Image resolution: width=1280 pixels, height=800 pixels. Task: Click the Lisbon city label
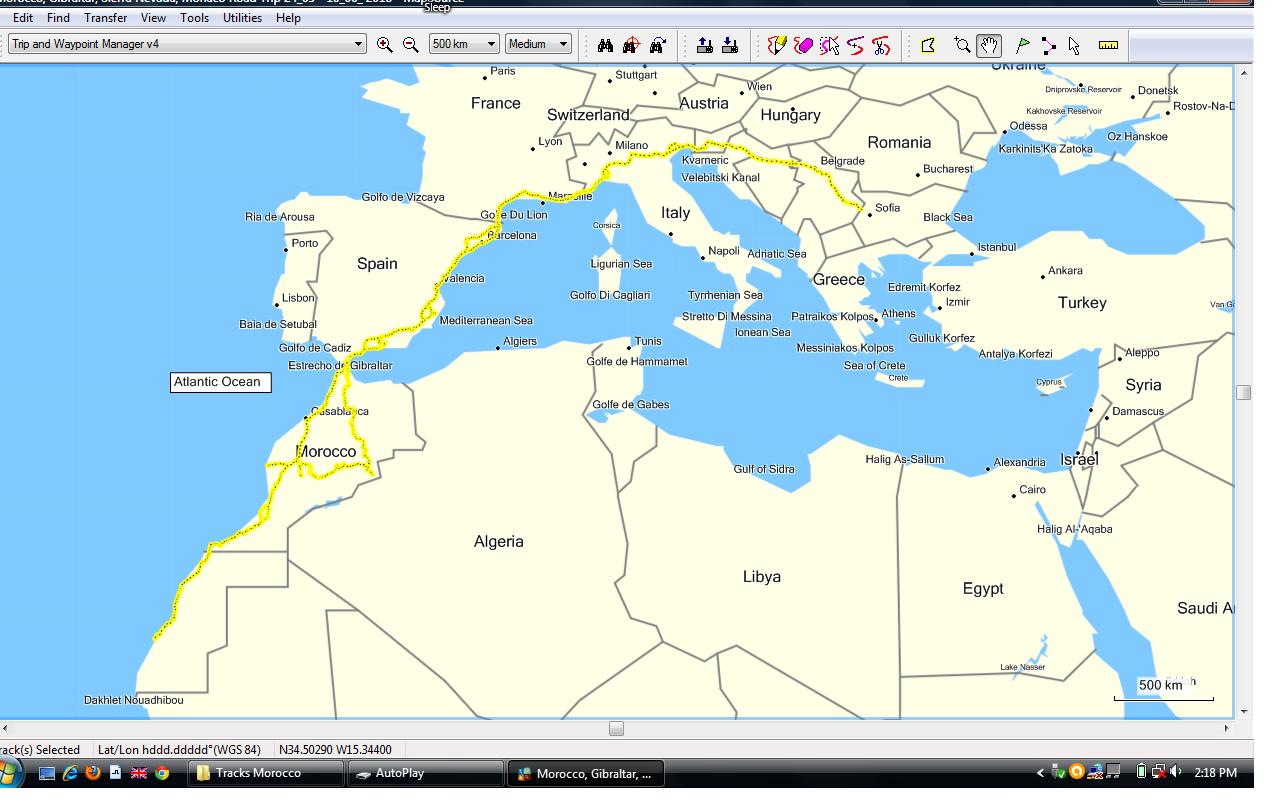point(298,298)
